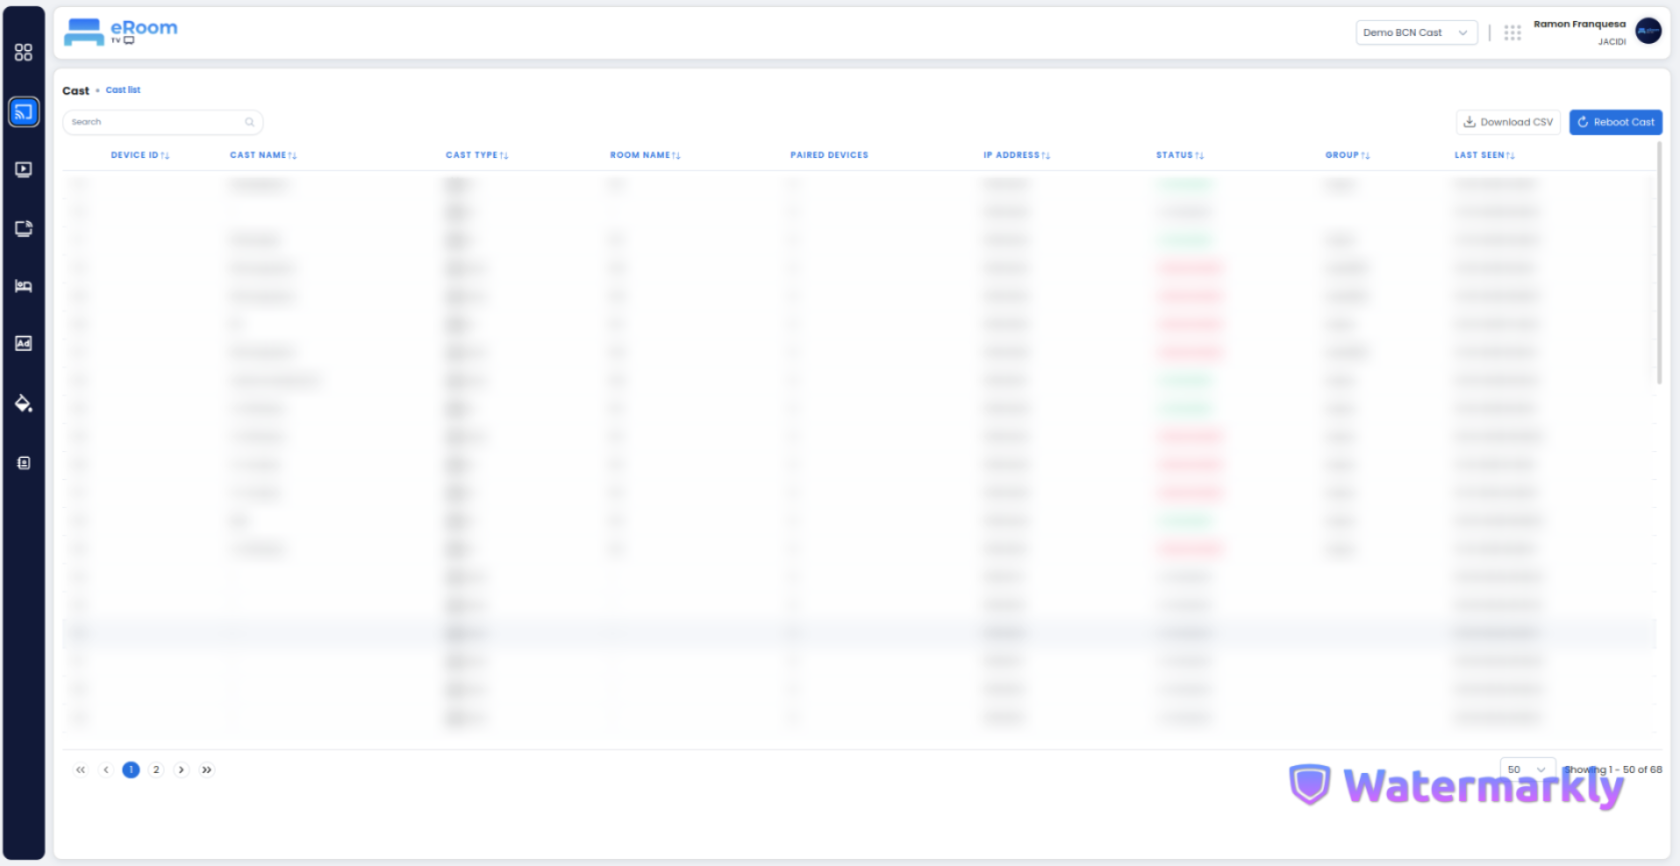
Task: Open the Demo BCN Cast dropdown
Action: [1416, 33]
